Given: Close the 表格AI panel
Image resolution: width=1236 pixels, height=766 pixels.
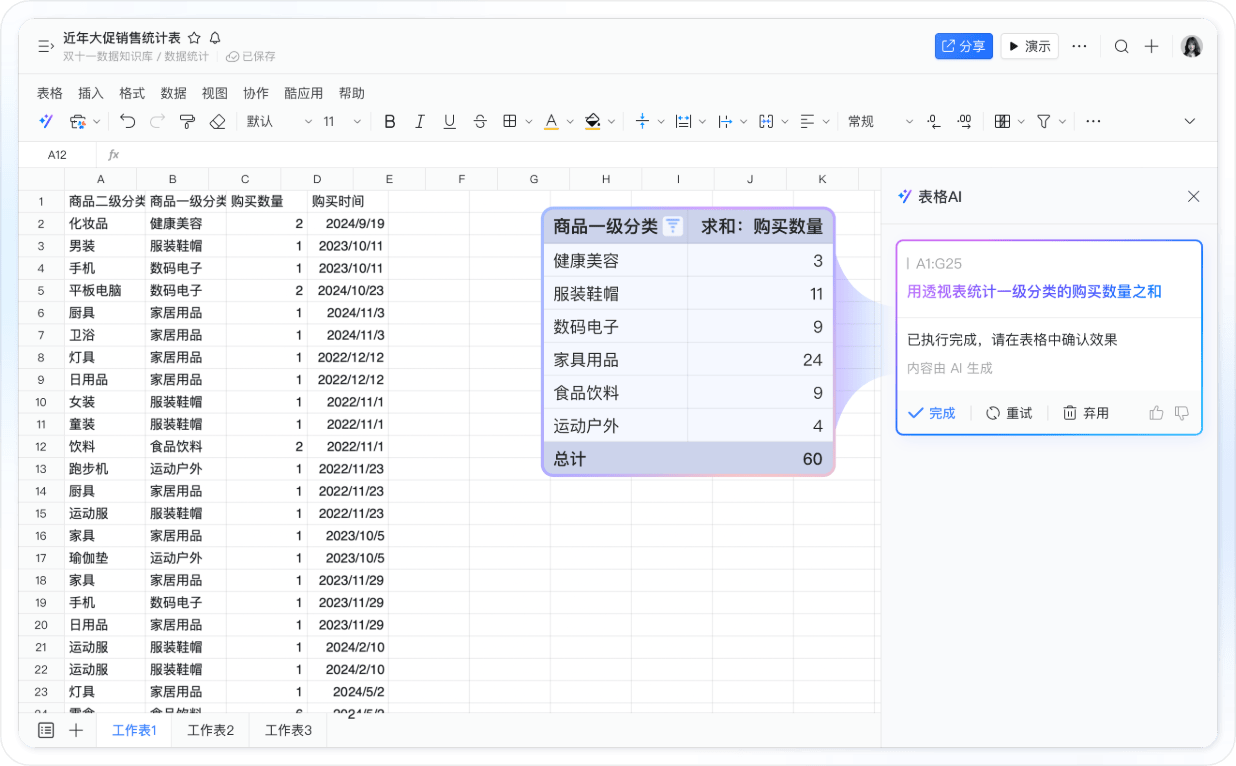Looking at the screenshot, I should tap(1193, 197).
